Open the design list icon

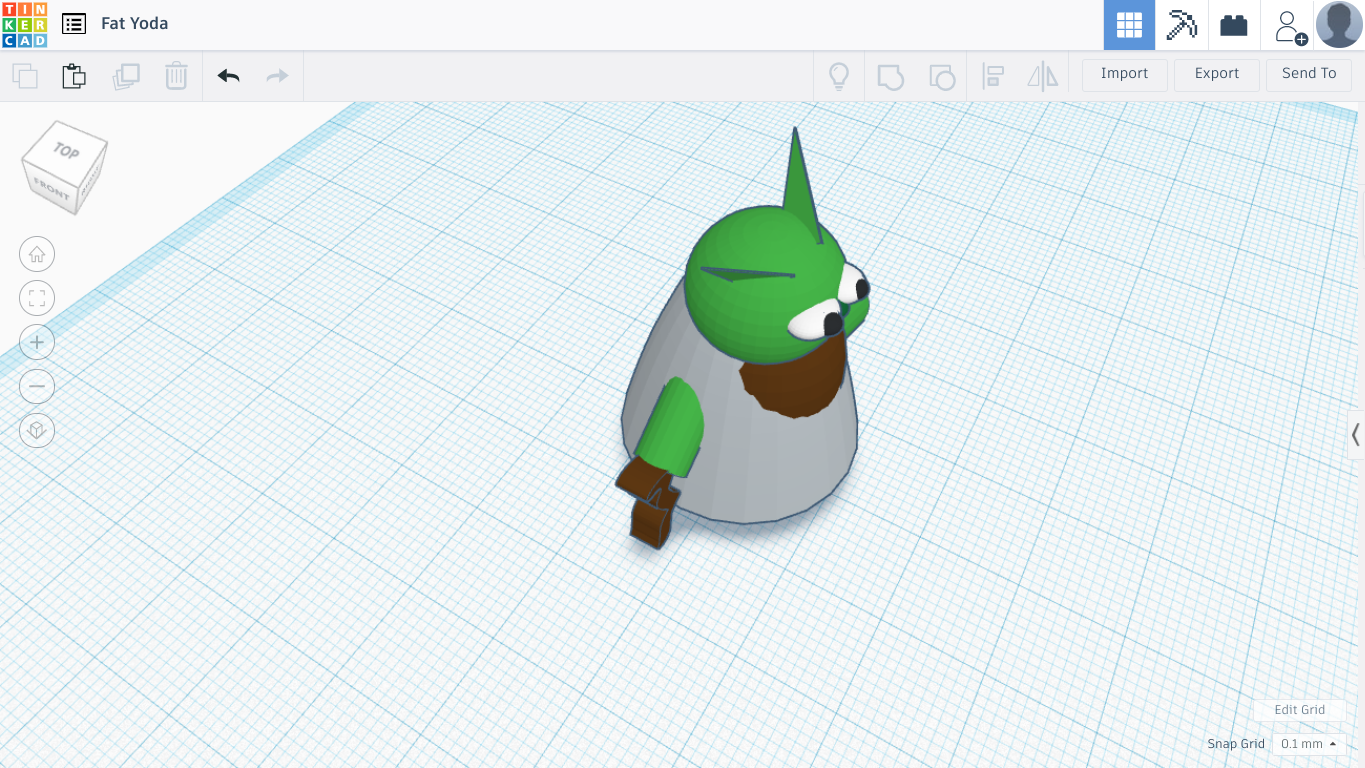coord(74,24)
